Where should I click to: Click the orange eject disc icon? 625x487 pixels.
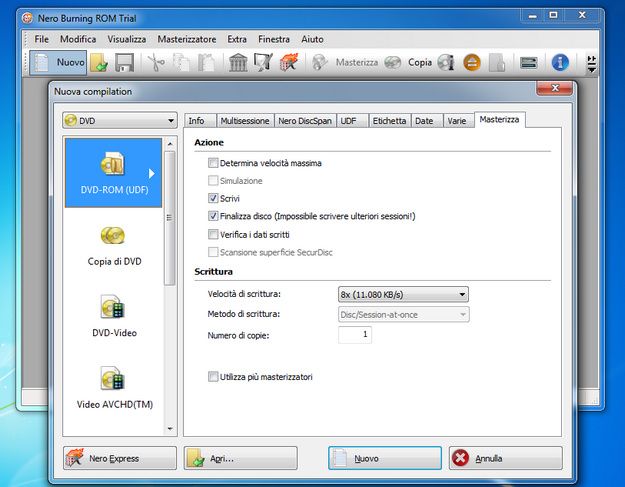coord(472,63)
